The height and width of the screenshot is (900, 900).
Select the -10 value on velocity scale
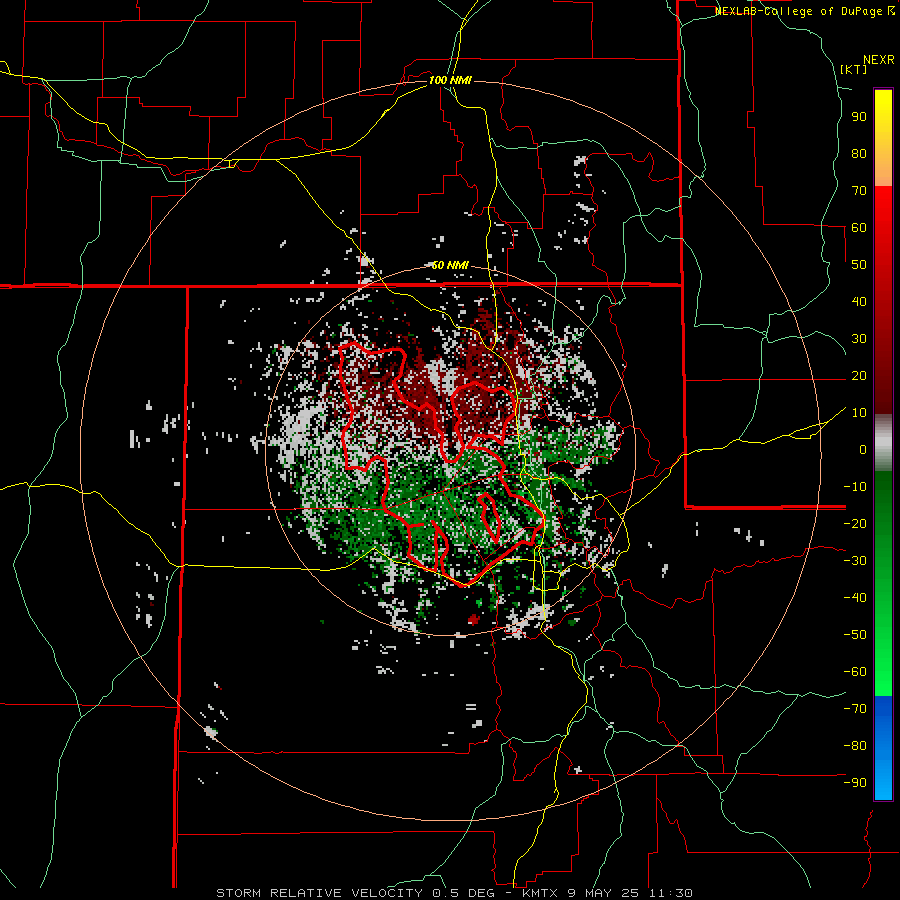[855, 487]
